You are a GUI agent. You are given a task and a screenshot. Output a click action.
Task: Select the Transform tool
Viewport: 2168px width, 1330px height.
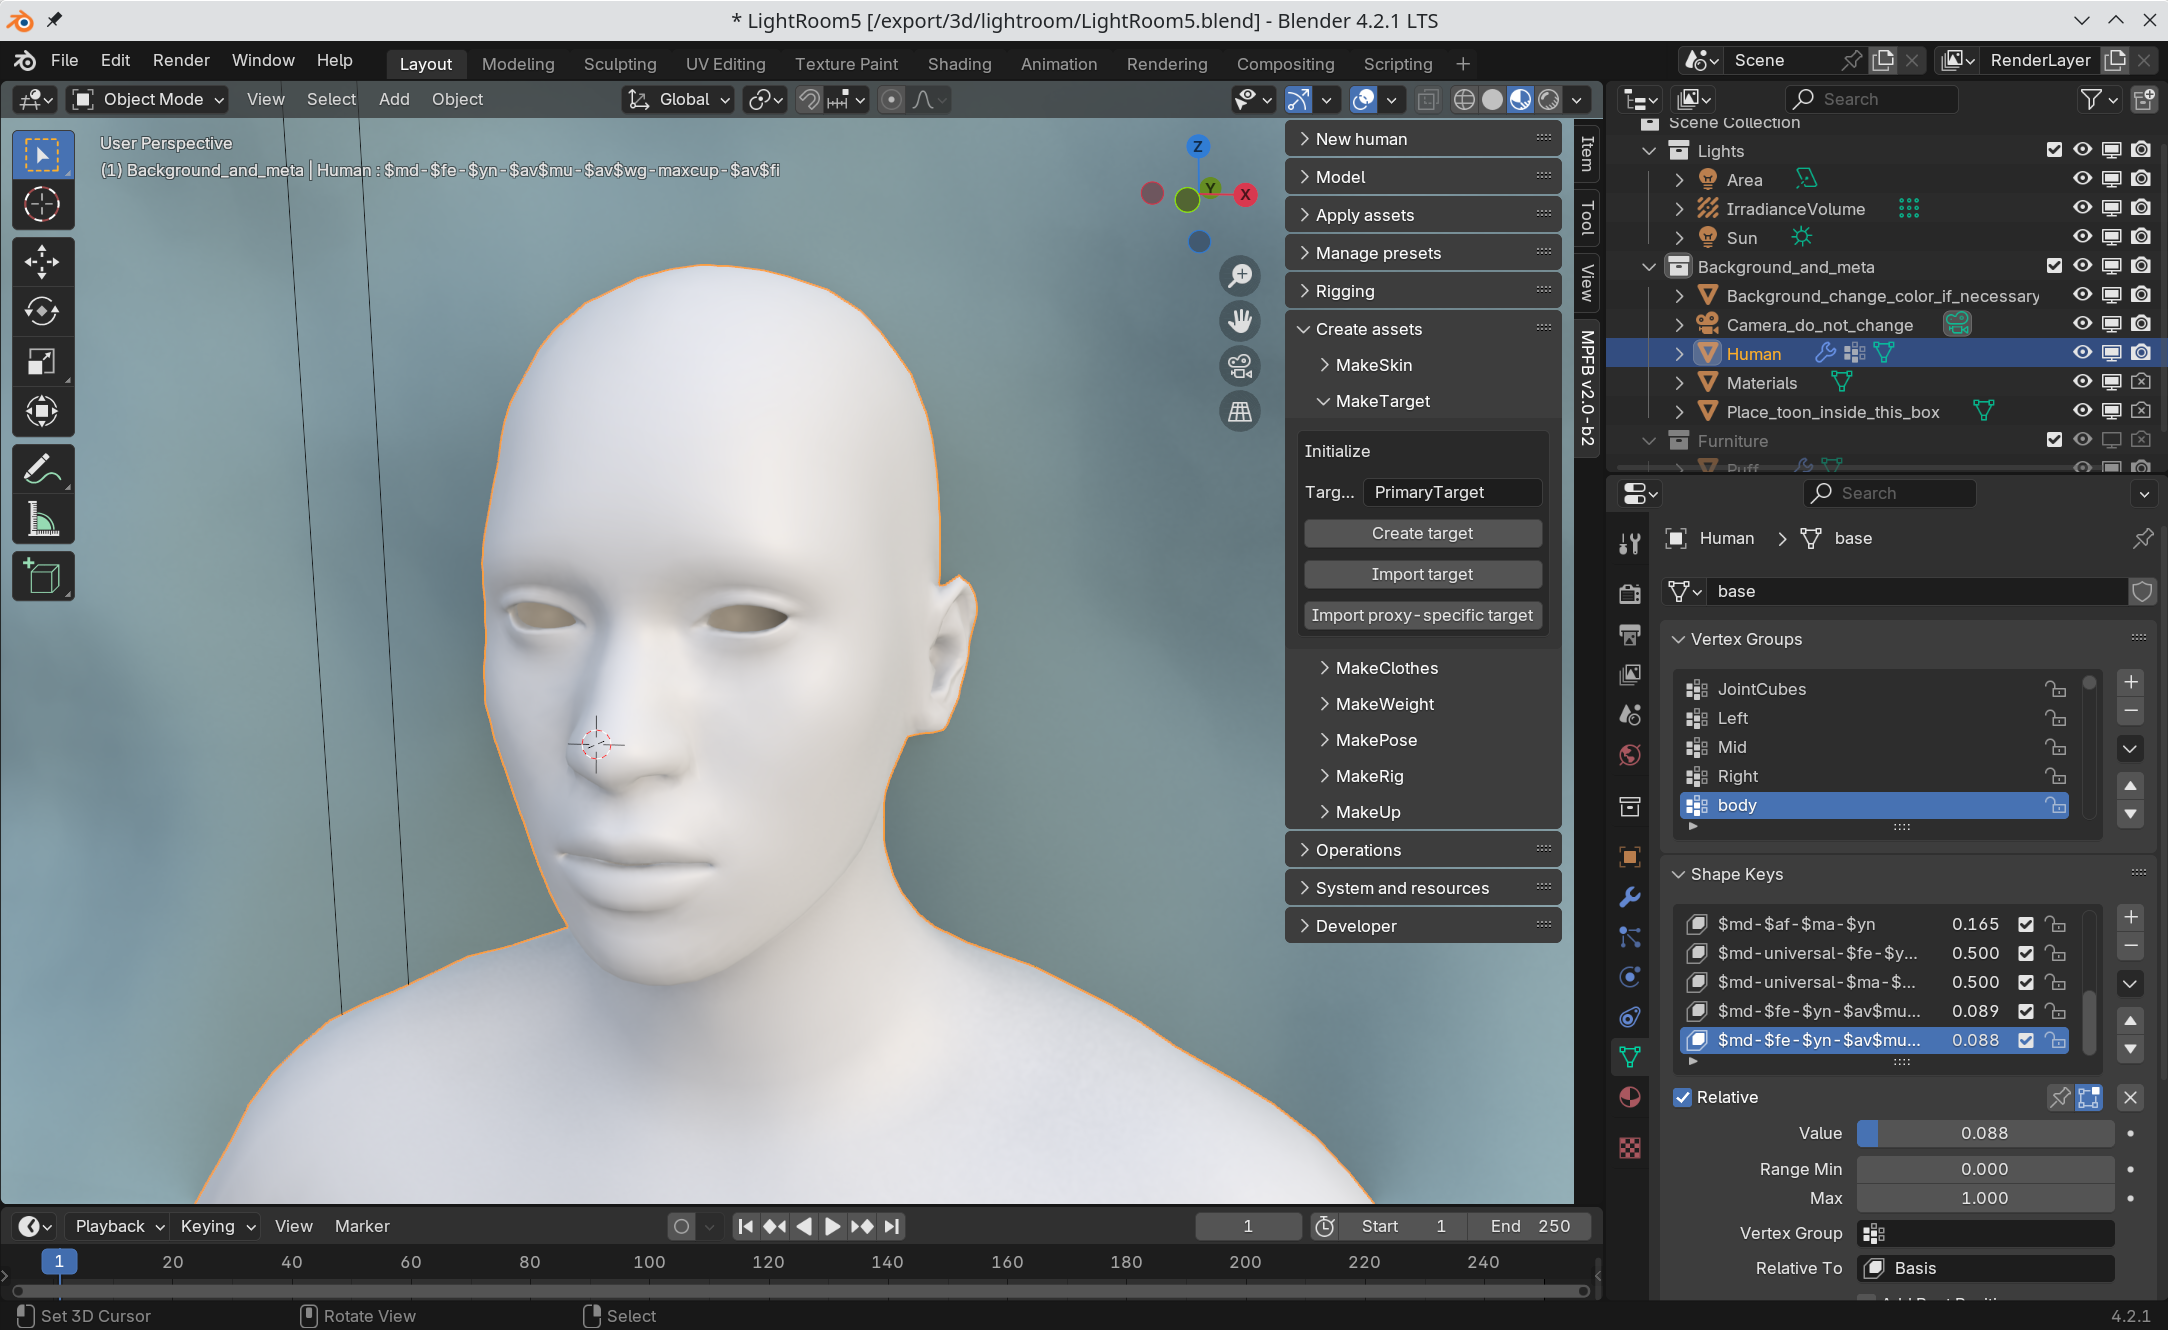click(x=42, y=411)
